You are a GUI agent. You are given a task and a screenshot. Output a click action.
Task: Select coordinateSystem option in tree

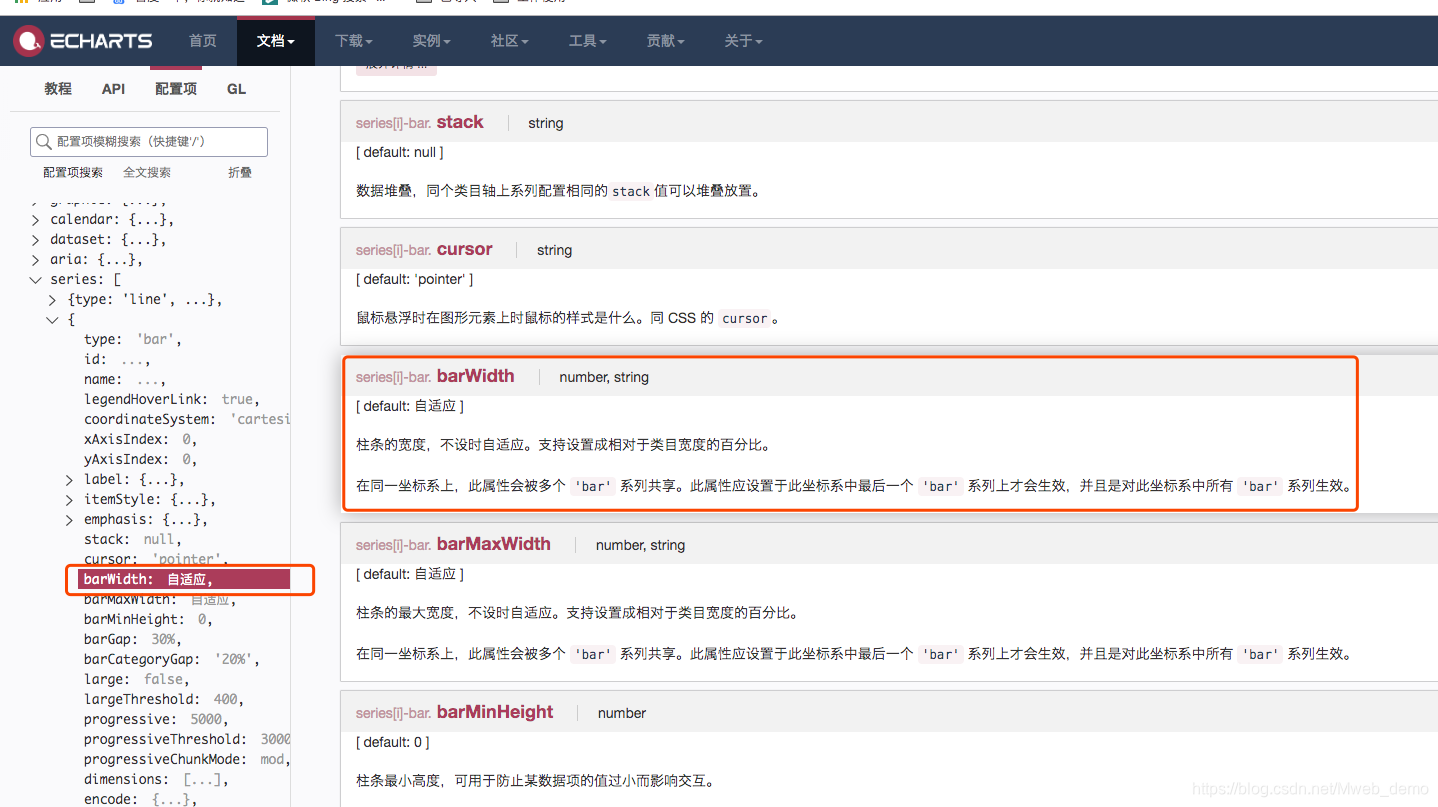[187, 419]
